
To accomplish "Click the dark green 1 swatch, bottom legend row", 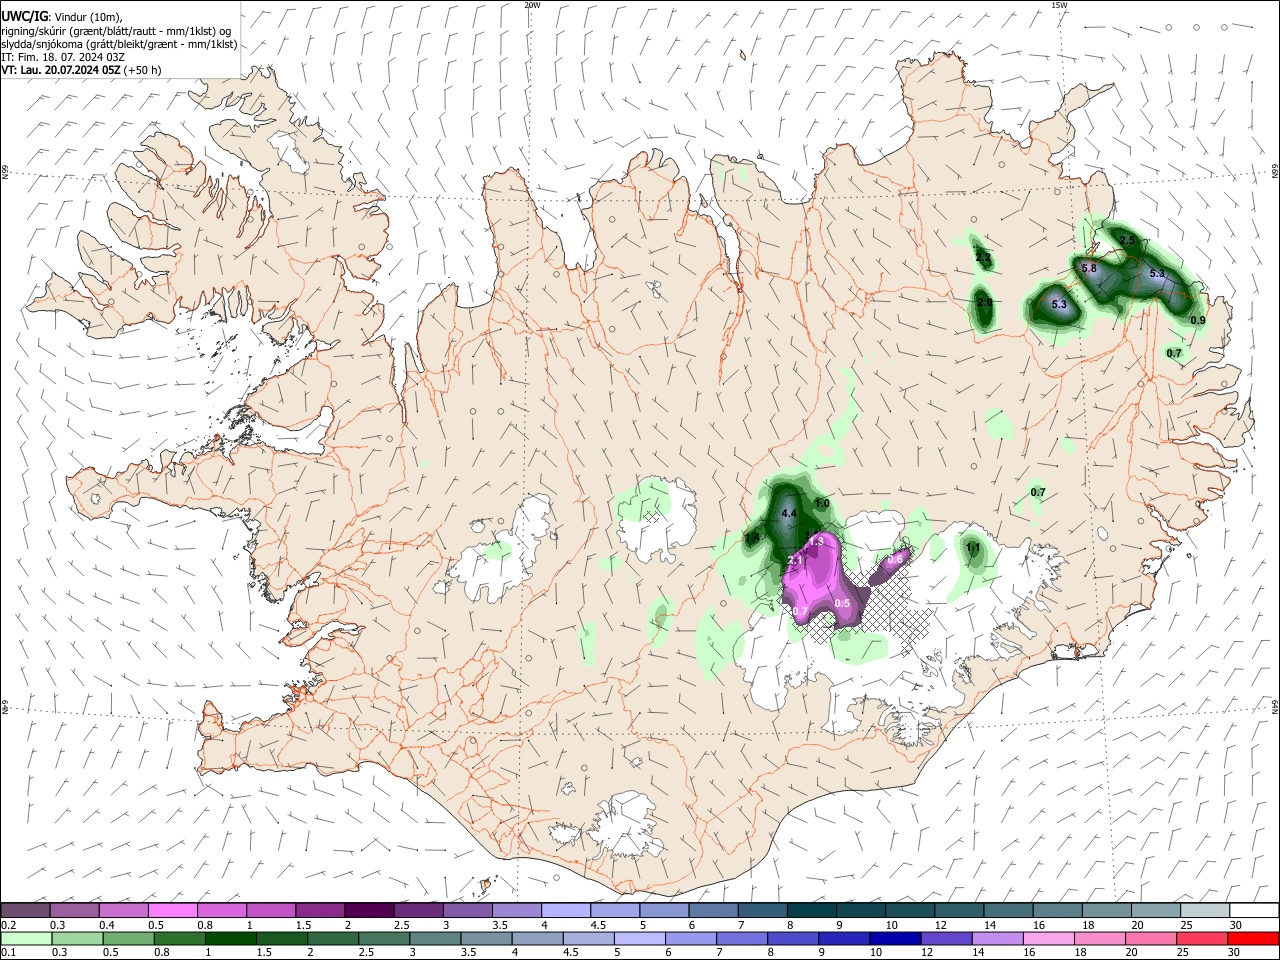I will [x=230, y=938].
